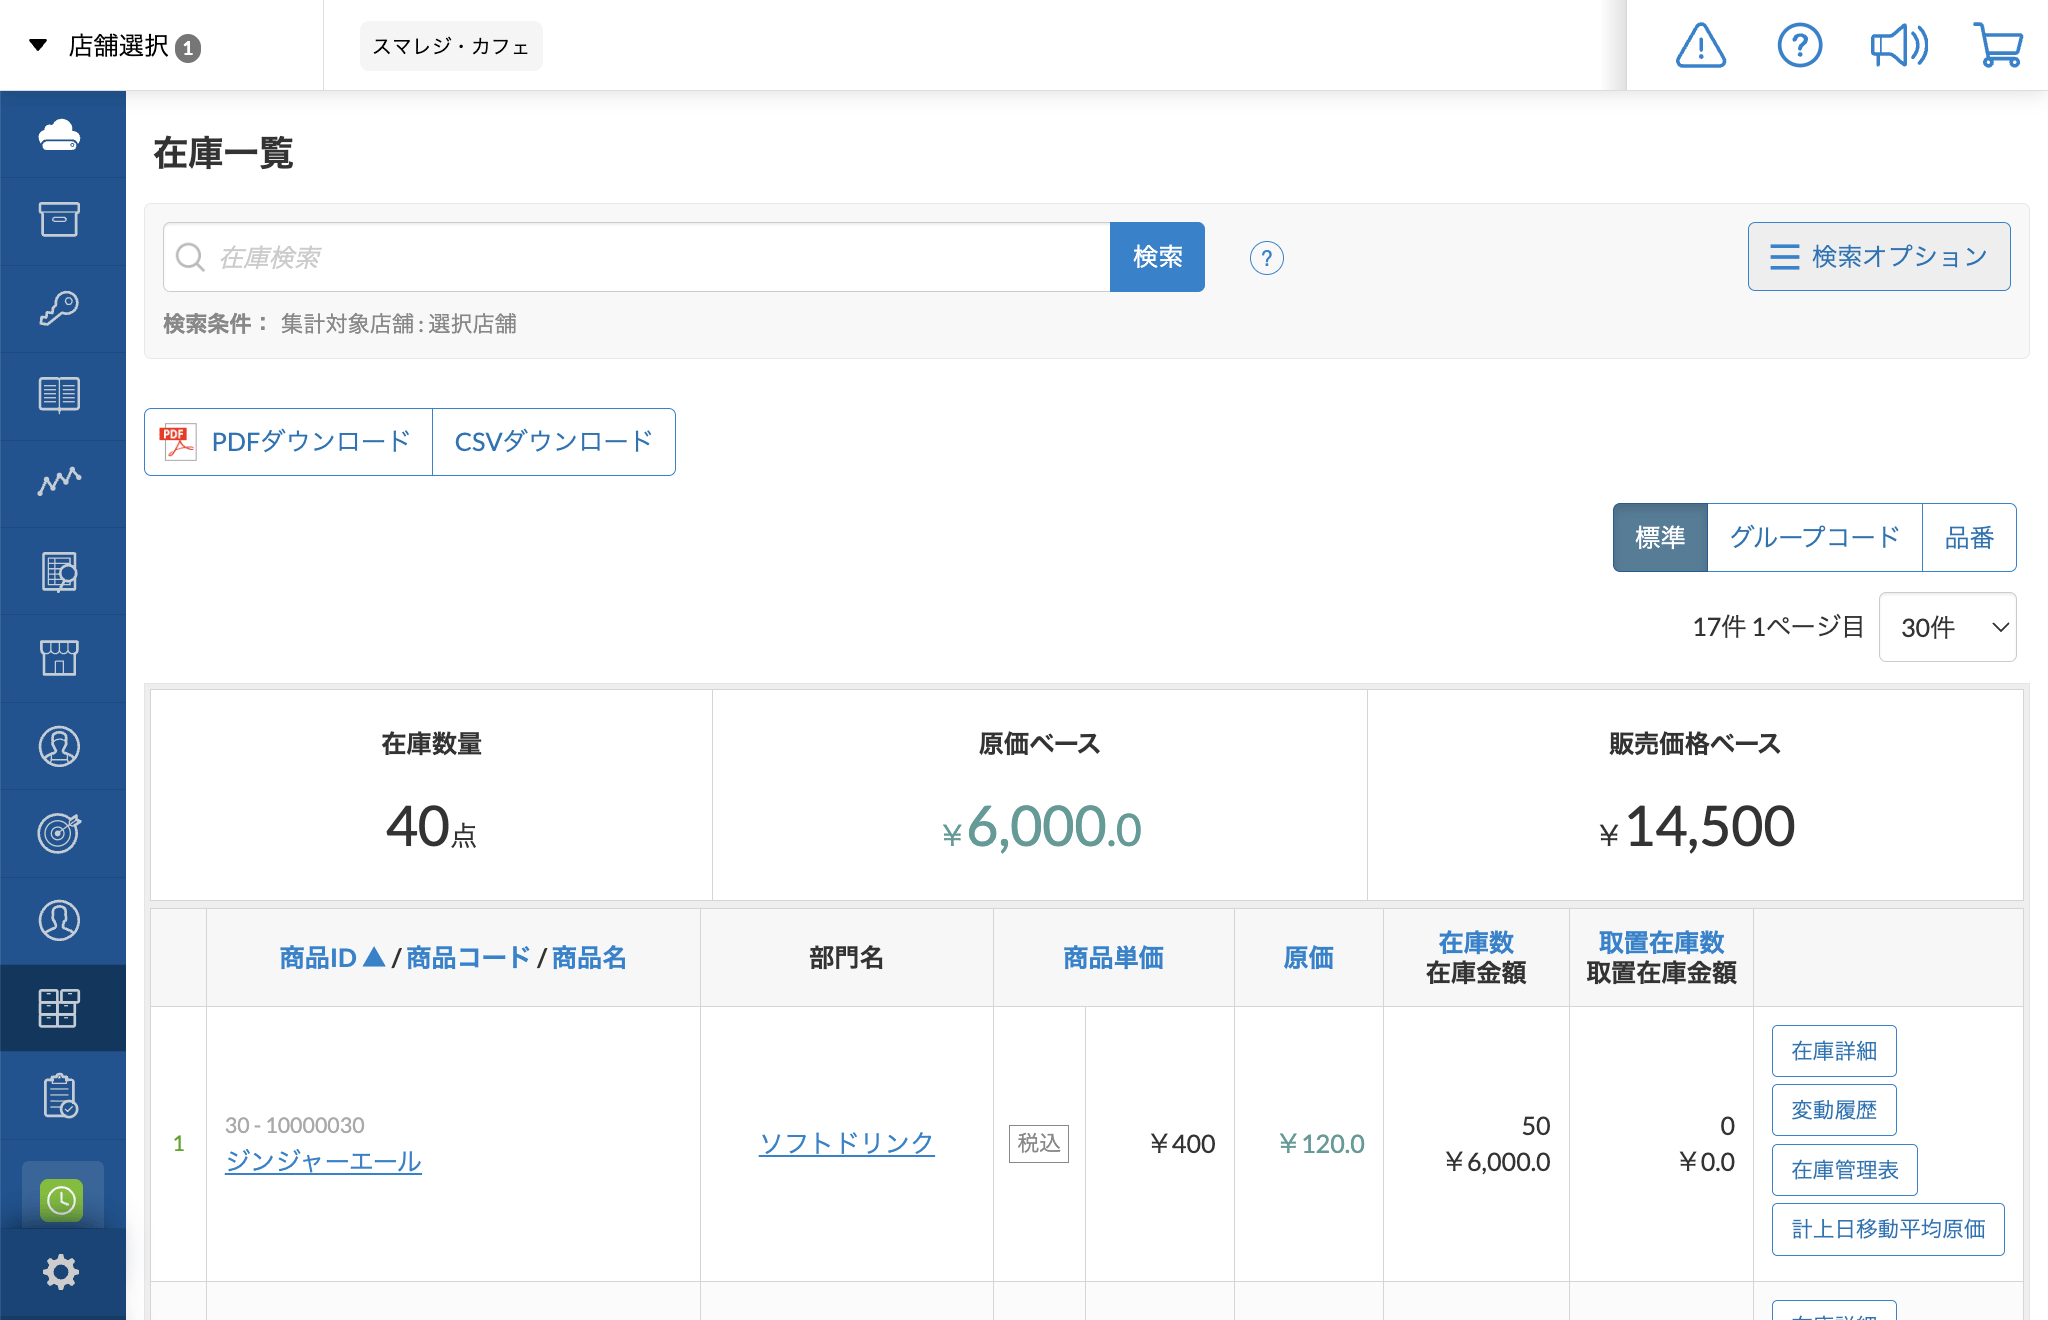Screen dimensions: 2048x1320
Task: Sort by 商品単価 column header
Action: point(1113,958)
